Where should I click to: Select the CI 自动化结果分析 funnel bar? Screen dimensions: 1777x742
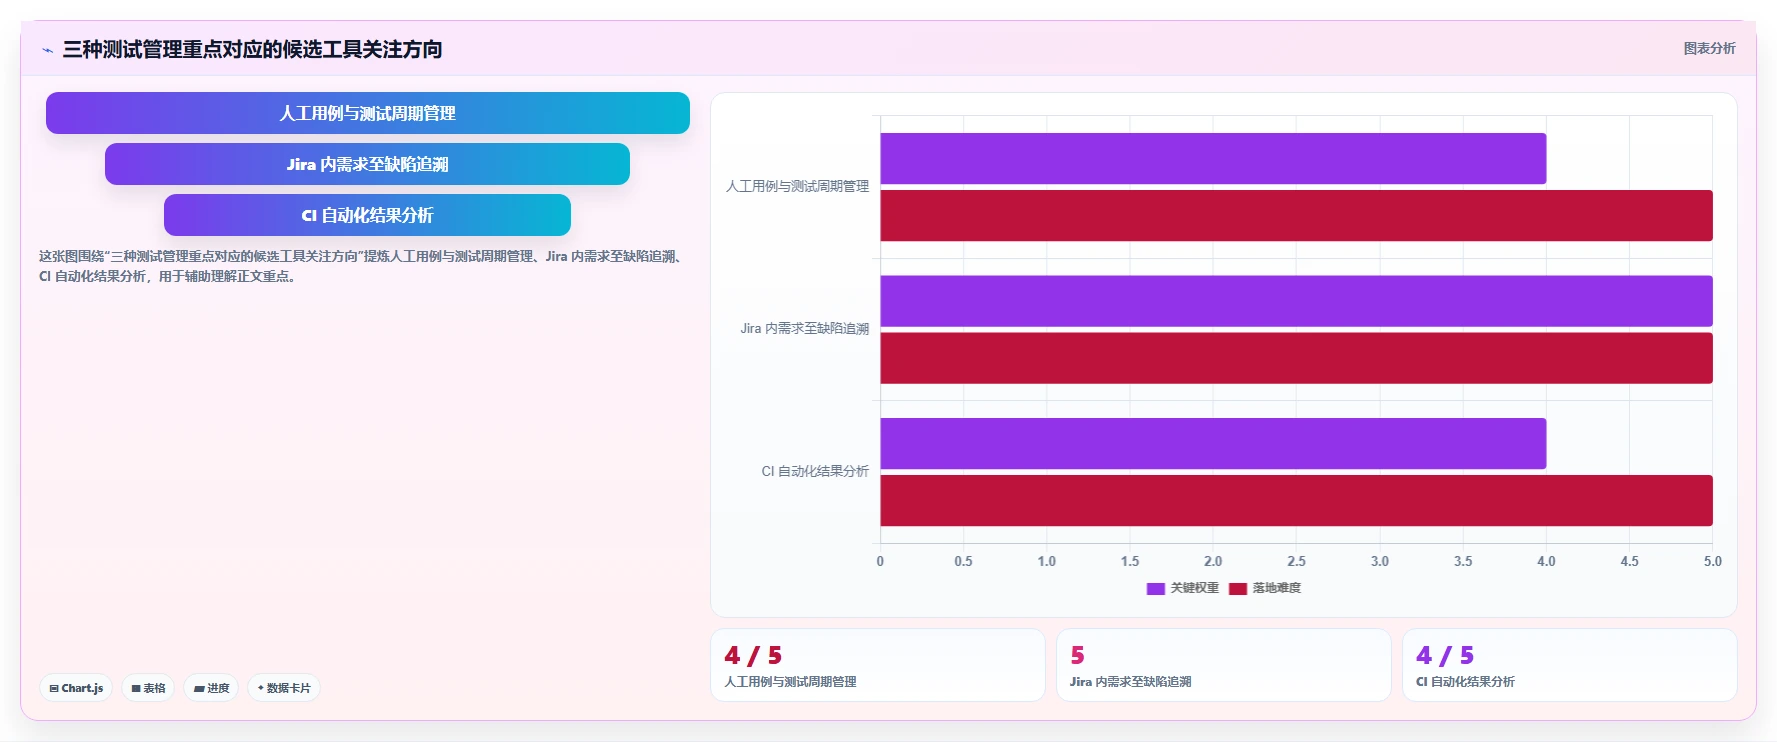tap(367, 215)
